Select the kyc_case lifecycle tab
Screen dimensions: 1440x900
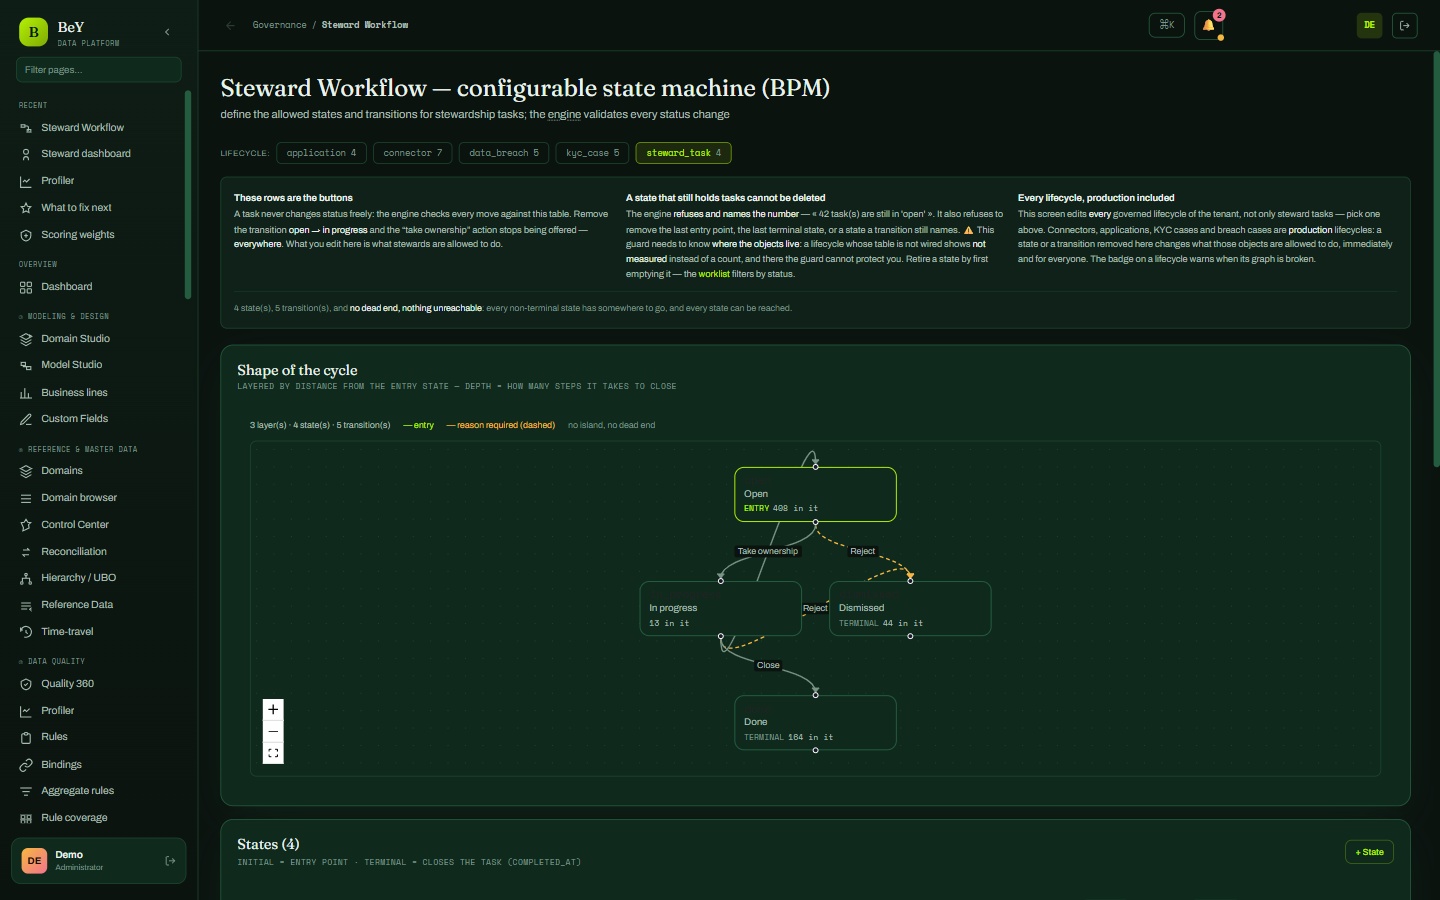tap(592, 153)
